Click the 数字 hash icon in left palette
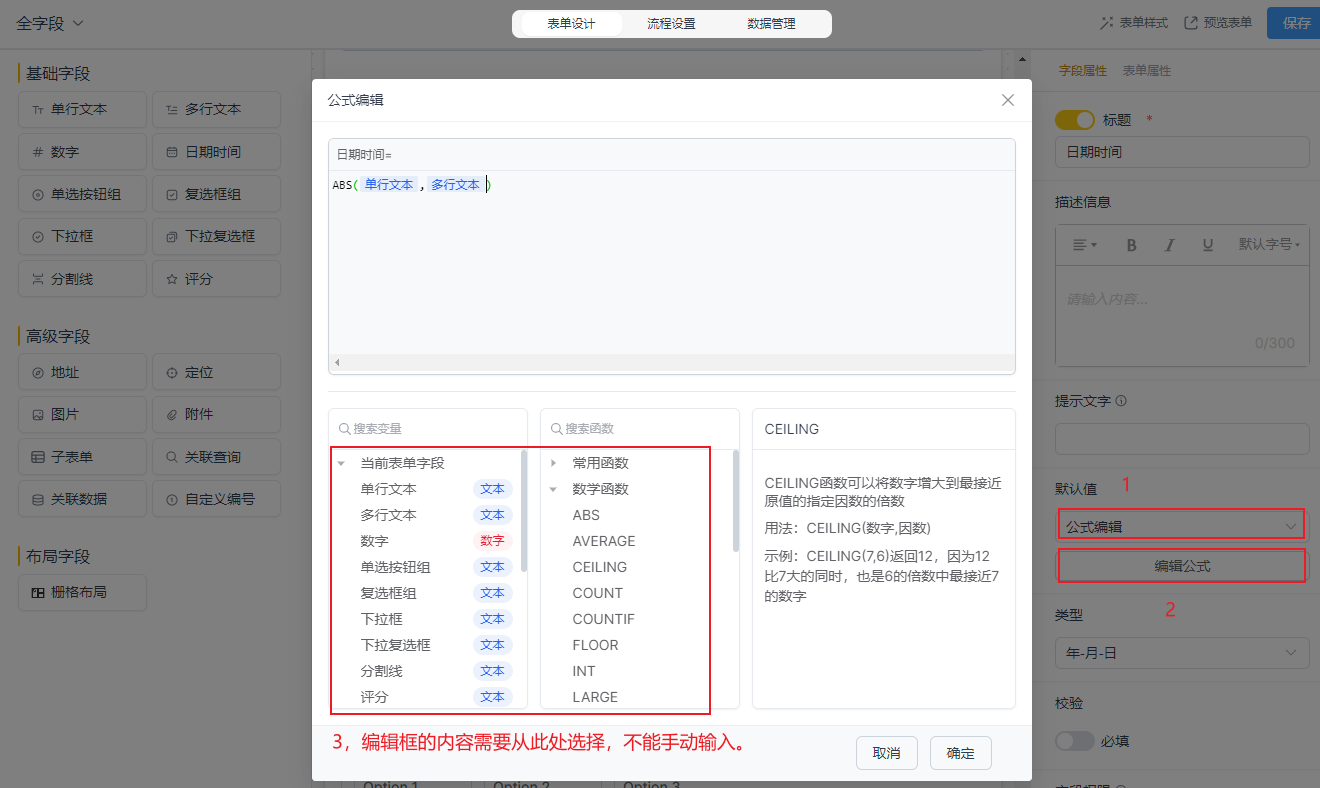The image size is (1320, 788). click(x=38, y=152)
